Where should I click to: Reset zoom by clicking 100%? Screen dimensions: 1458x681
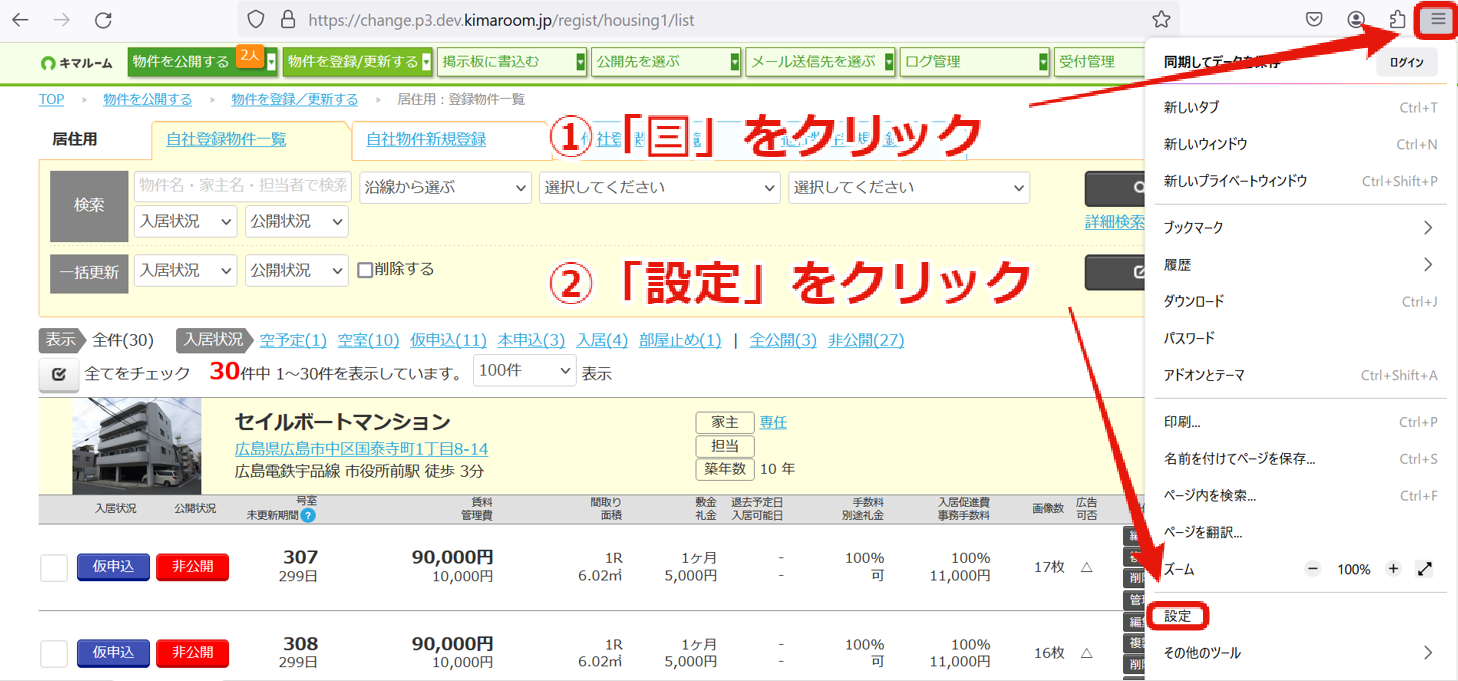pyautogui.click(x=1353, y=569)
